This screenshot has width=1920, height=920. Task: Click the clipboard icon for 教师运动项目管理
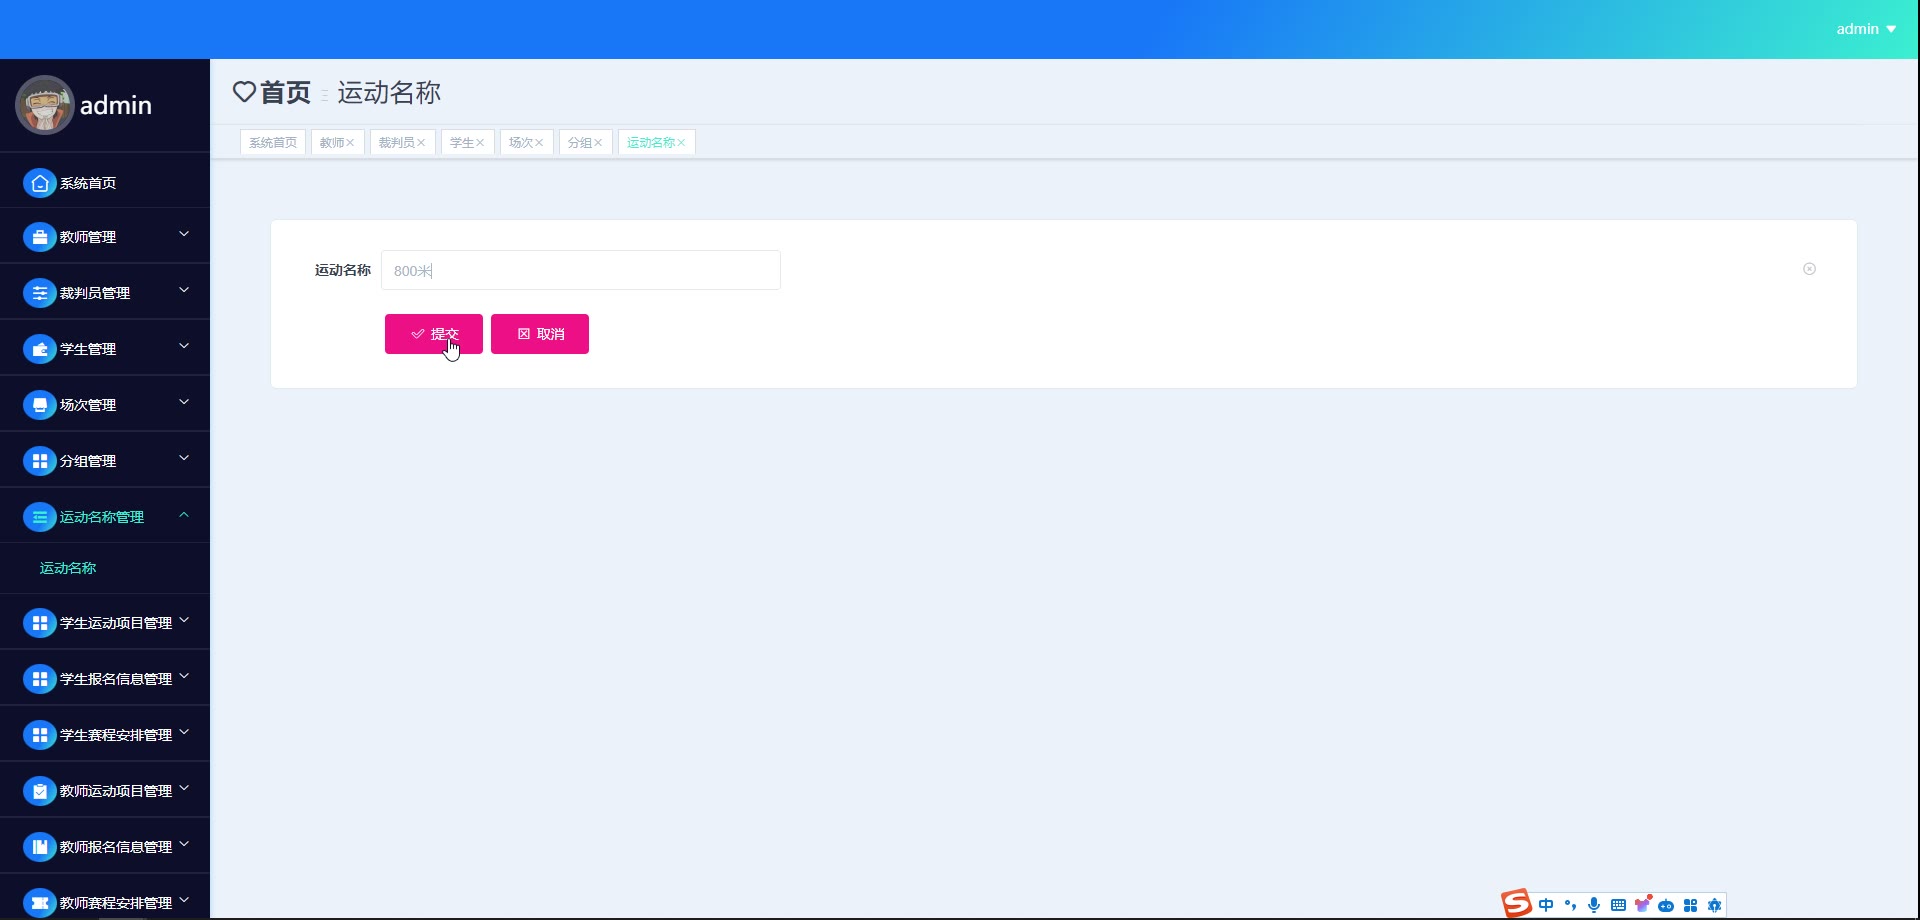pos(40,791)
